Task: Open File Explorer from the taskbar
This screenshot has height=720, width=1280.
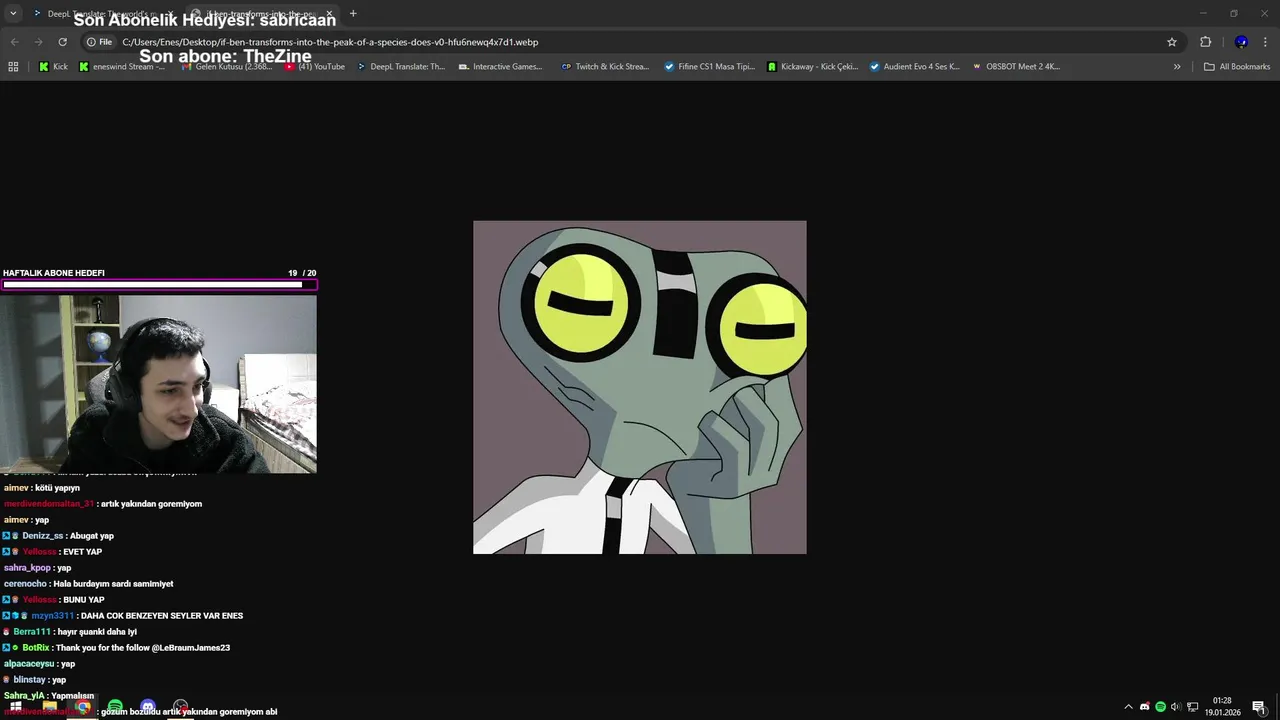Action: (x=49, y=707)
